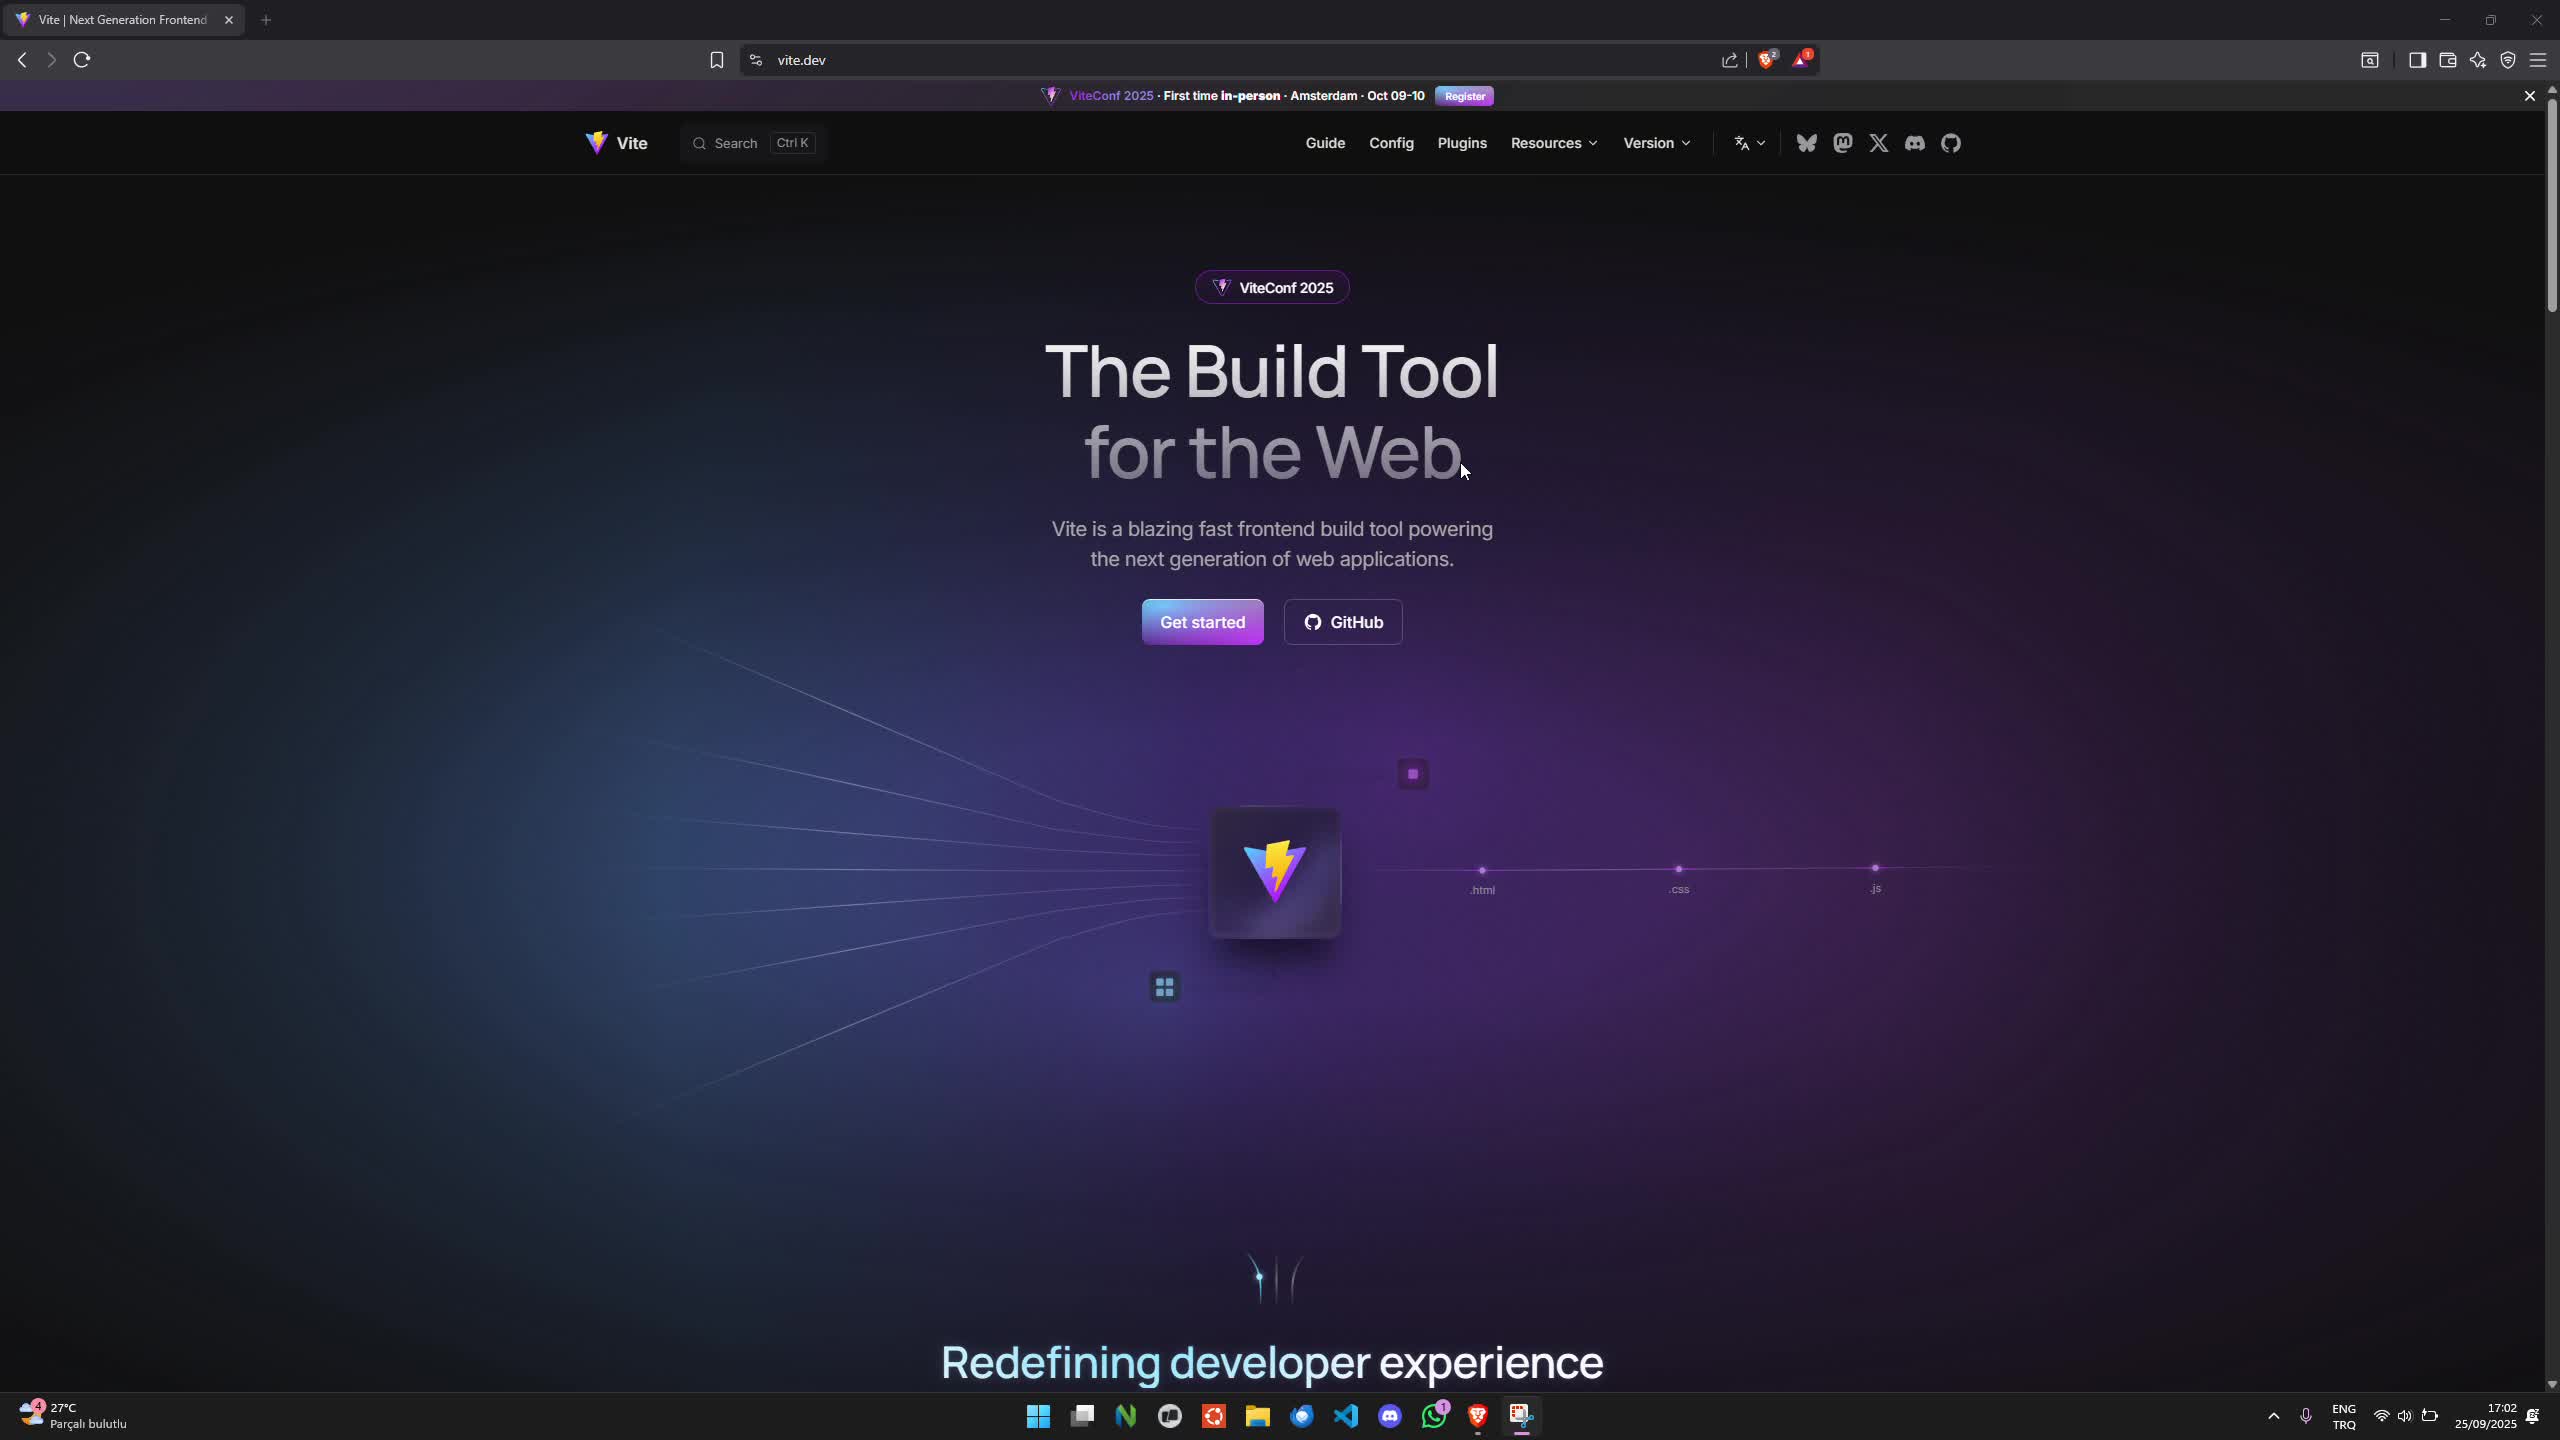Click the Get started button
Screen dimensions: 2560x1440
pos(1202,622)
